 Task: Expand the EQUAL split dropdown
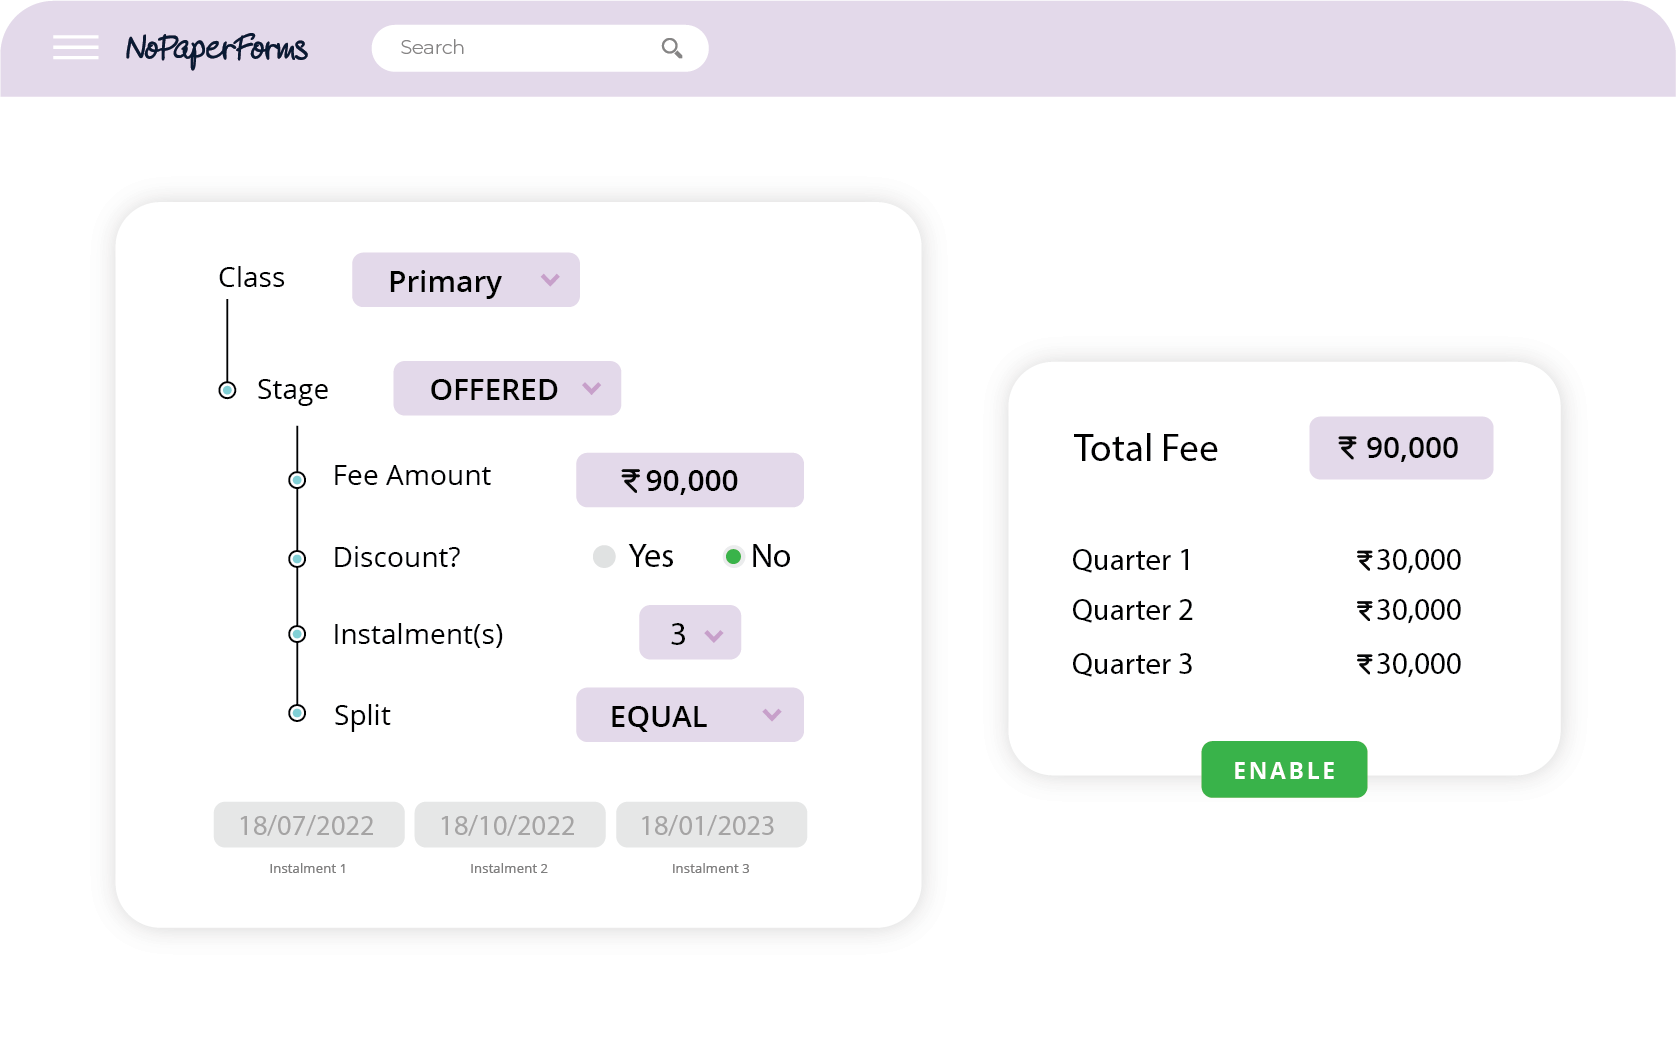click(x=690, y=715)
